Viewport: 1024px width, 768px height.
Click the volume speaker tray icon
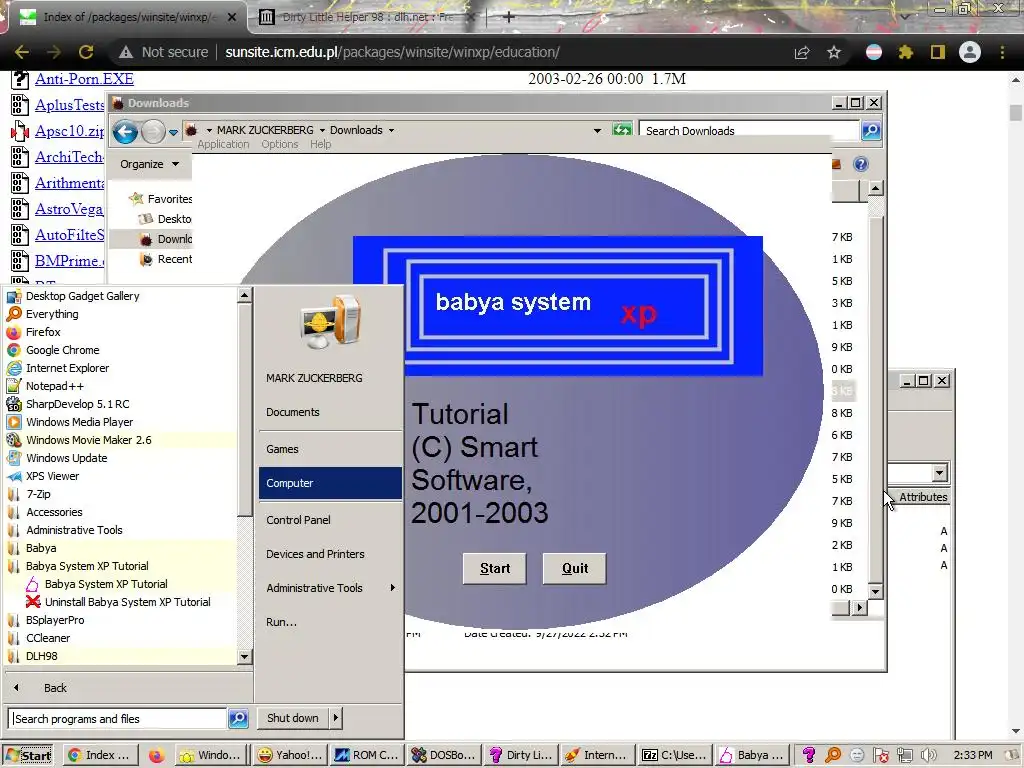[x=929, y=755]
